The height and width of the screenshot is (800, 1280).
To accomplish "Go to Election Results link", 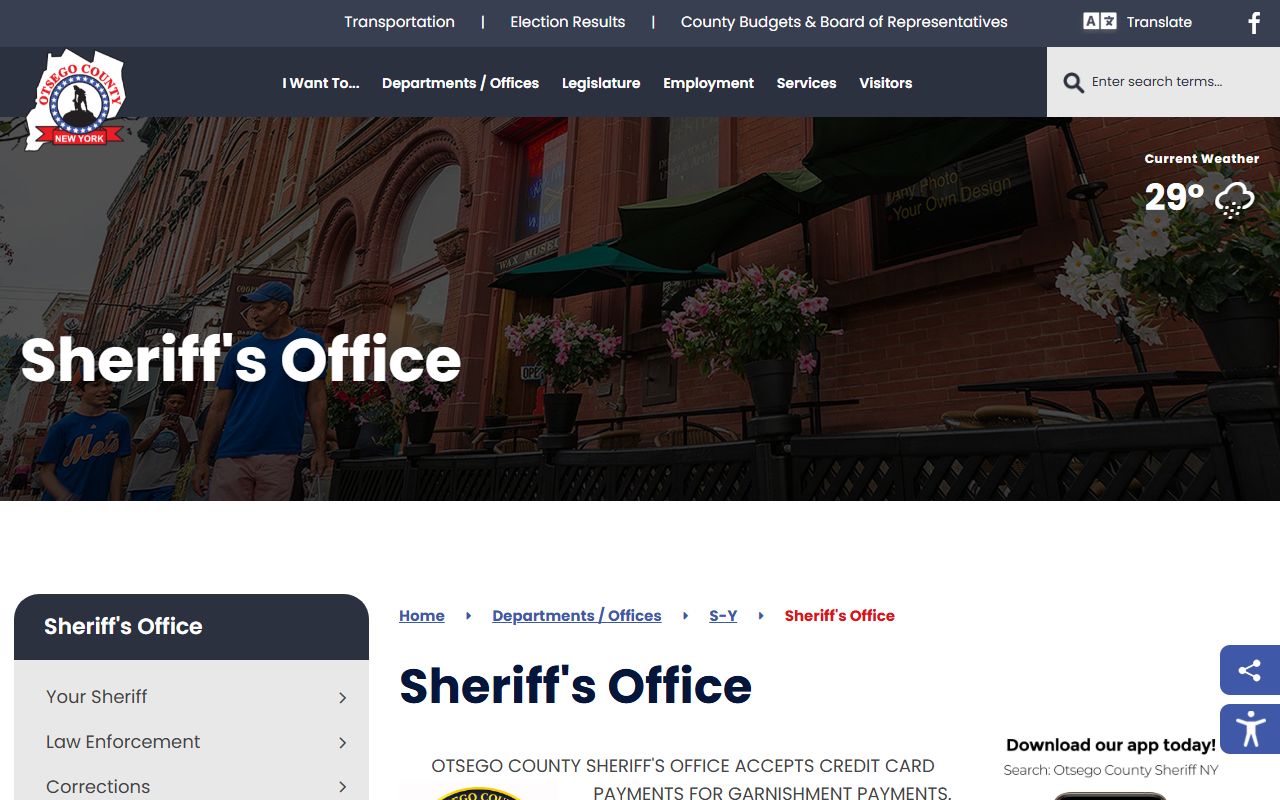I will coord(567,22).
